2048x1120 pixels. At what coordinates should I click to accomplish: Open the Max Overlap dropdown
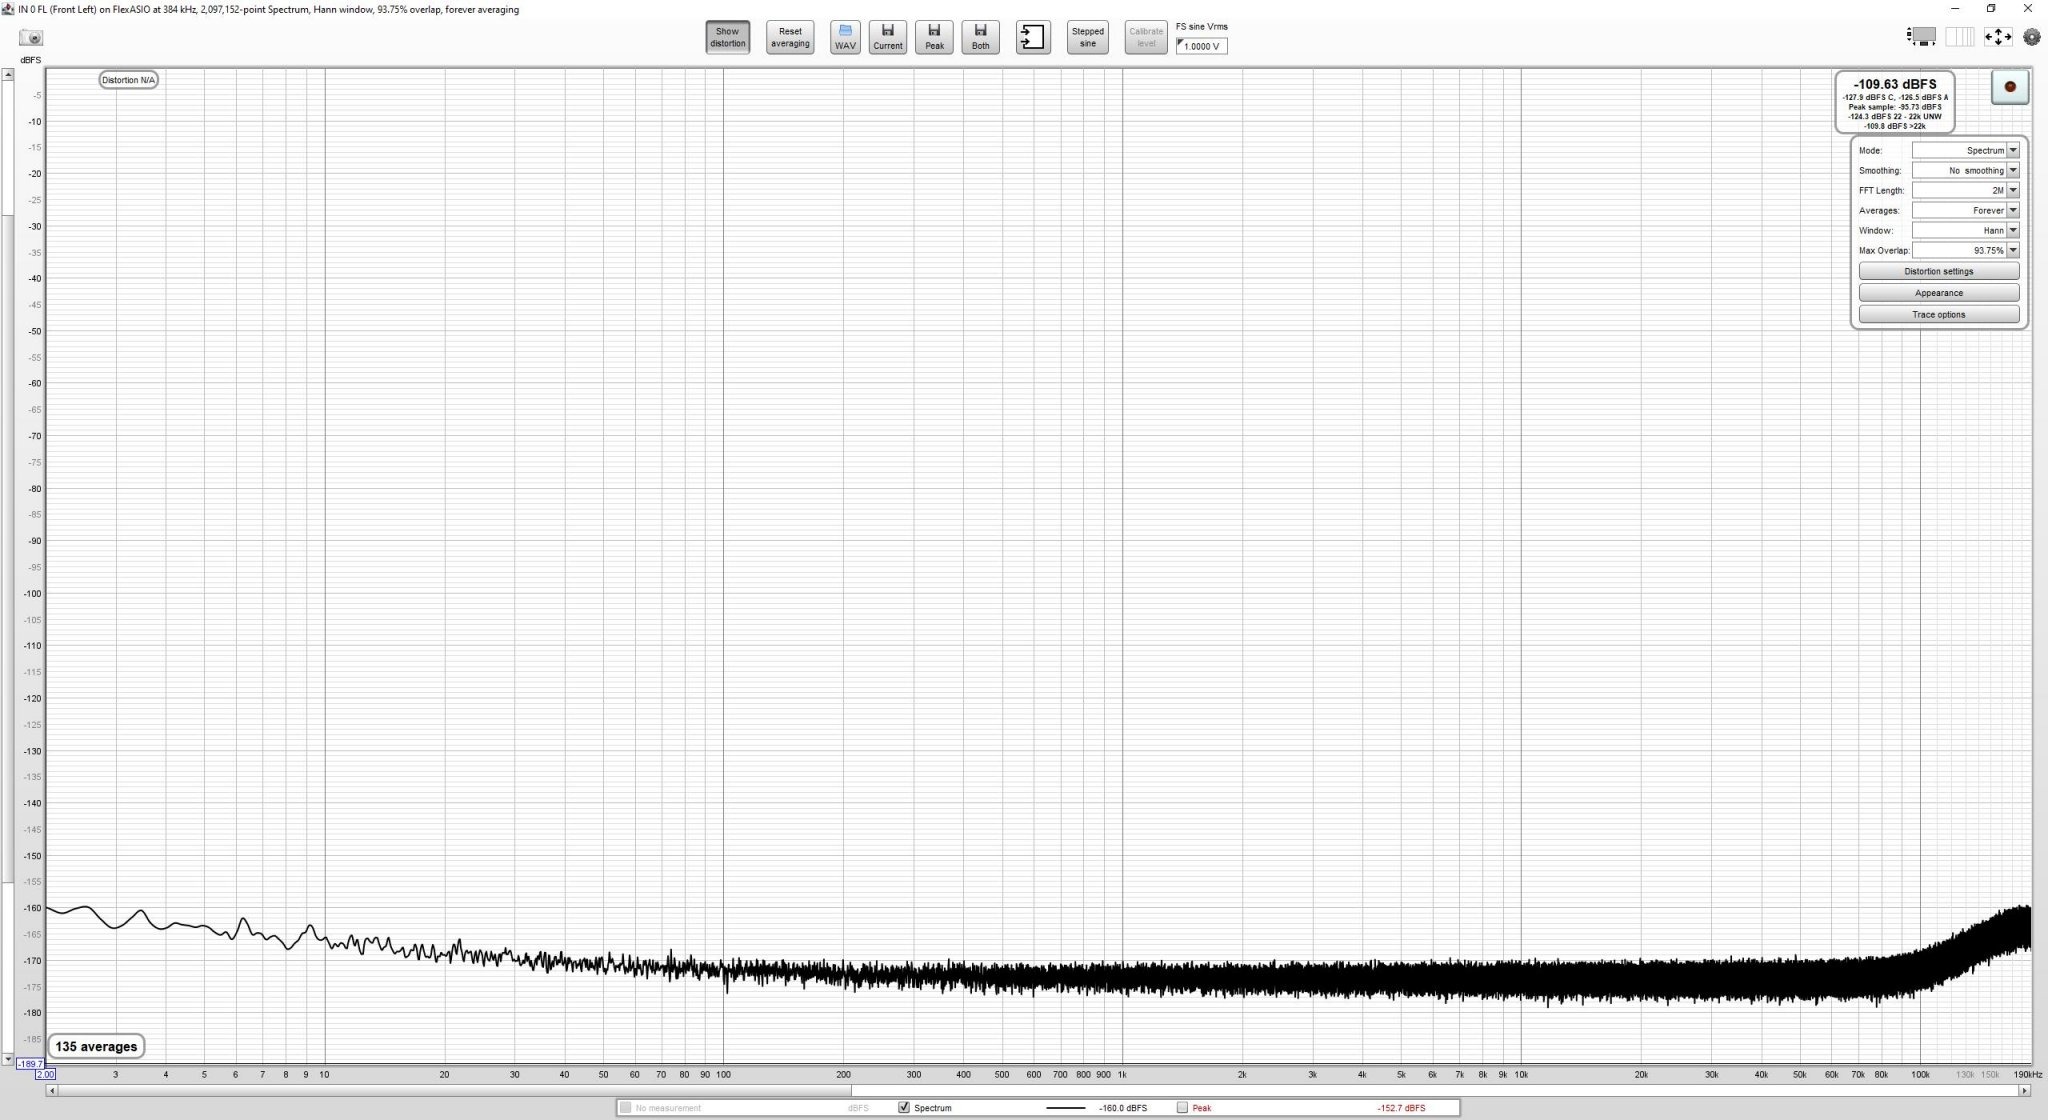[1965, 250]
